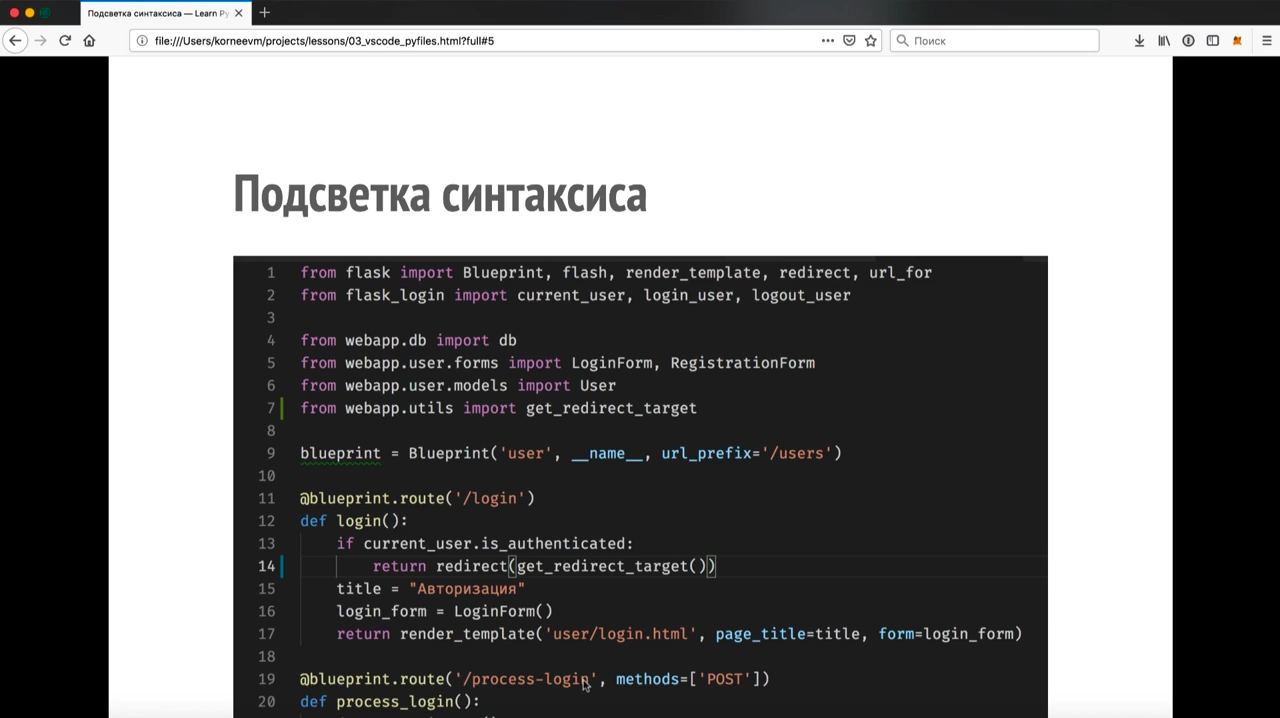Image resolution: width=1280 pixels, height=718 pixels.
Task: Click code line 14 with redirect call
Action: (x=544, y=566)
